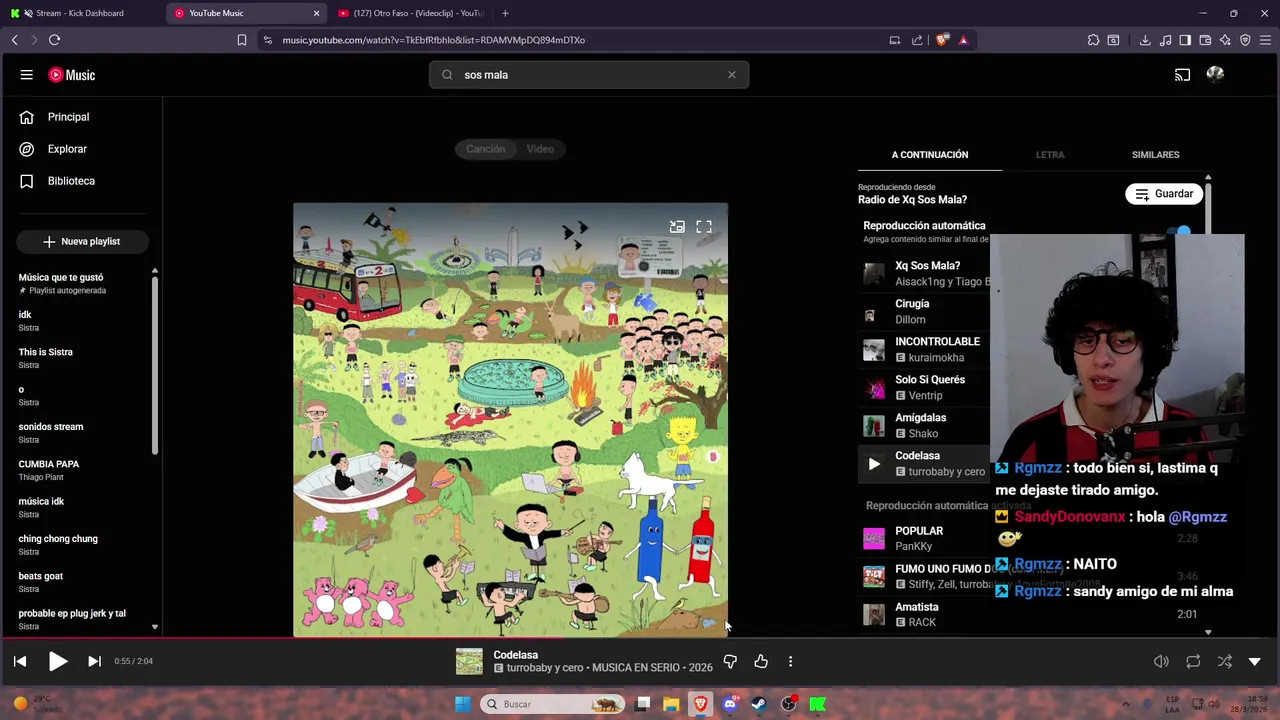The width and height of the screenshot is (1280, 720).
Task: Play the current song
Action: (x=58, y=661)
